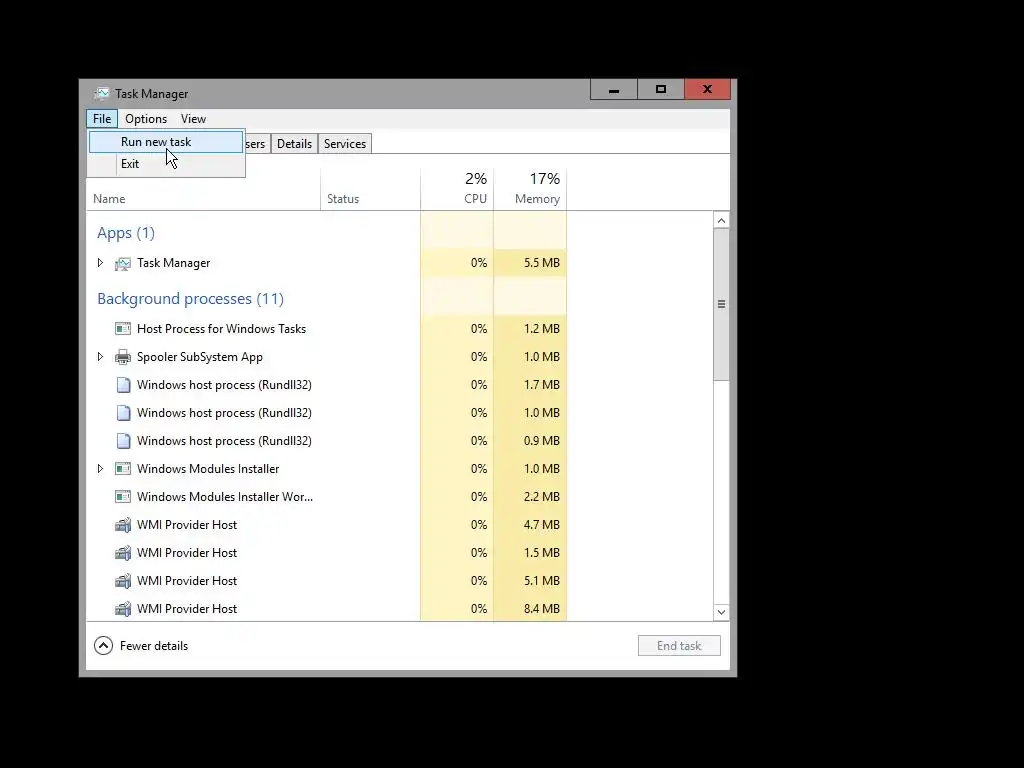Image resolution: width=1024 pixels, height=768 pixels.
Task: Click icon of Rundll32 row using 1.7 MB
Action: (x=123, y=385)
